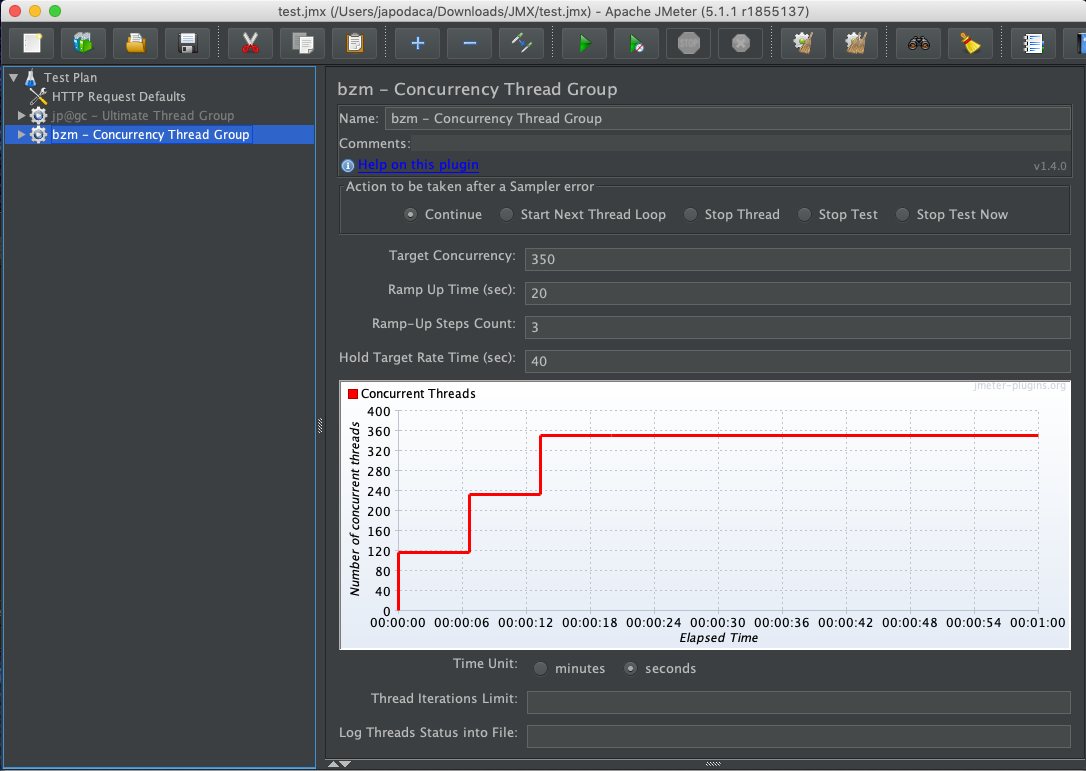Click the Ramp Up Time field
Screen dimensions: 1086x771
(798, 293)
